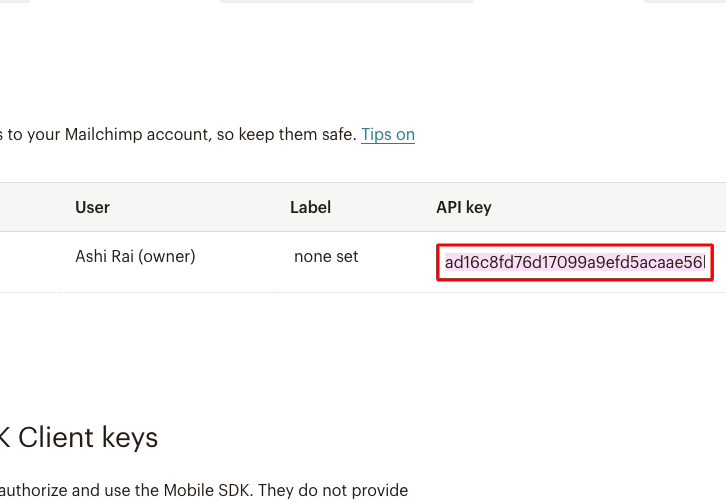Click the first name "Ashi" in the row
The height and width of the screenshot is (500, 726).
click(x=91, y=256)
